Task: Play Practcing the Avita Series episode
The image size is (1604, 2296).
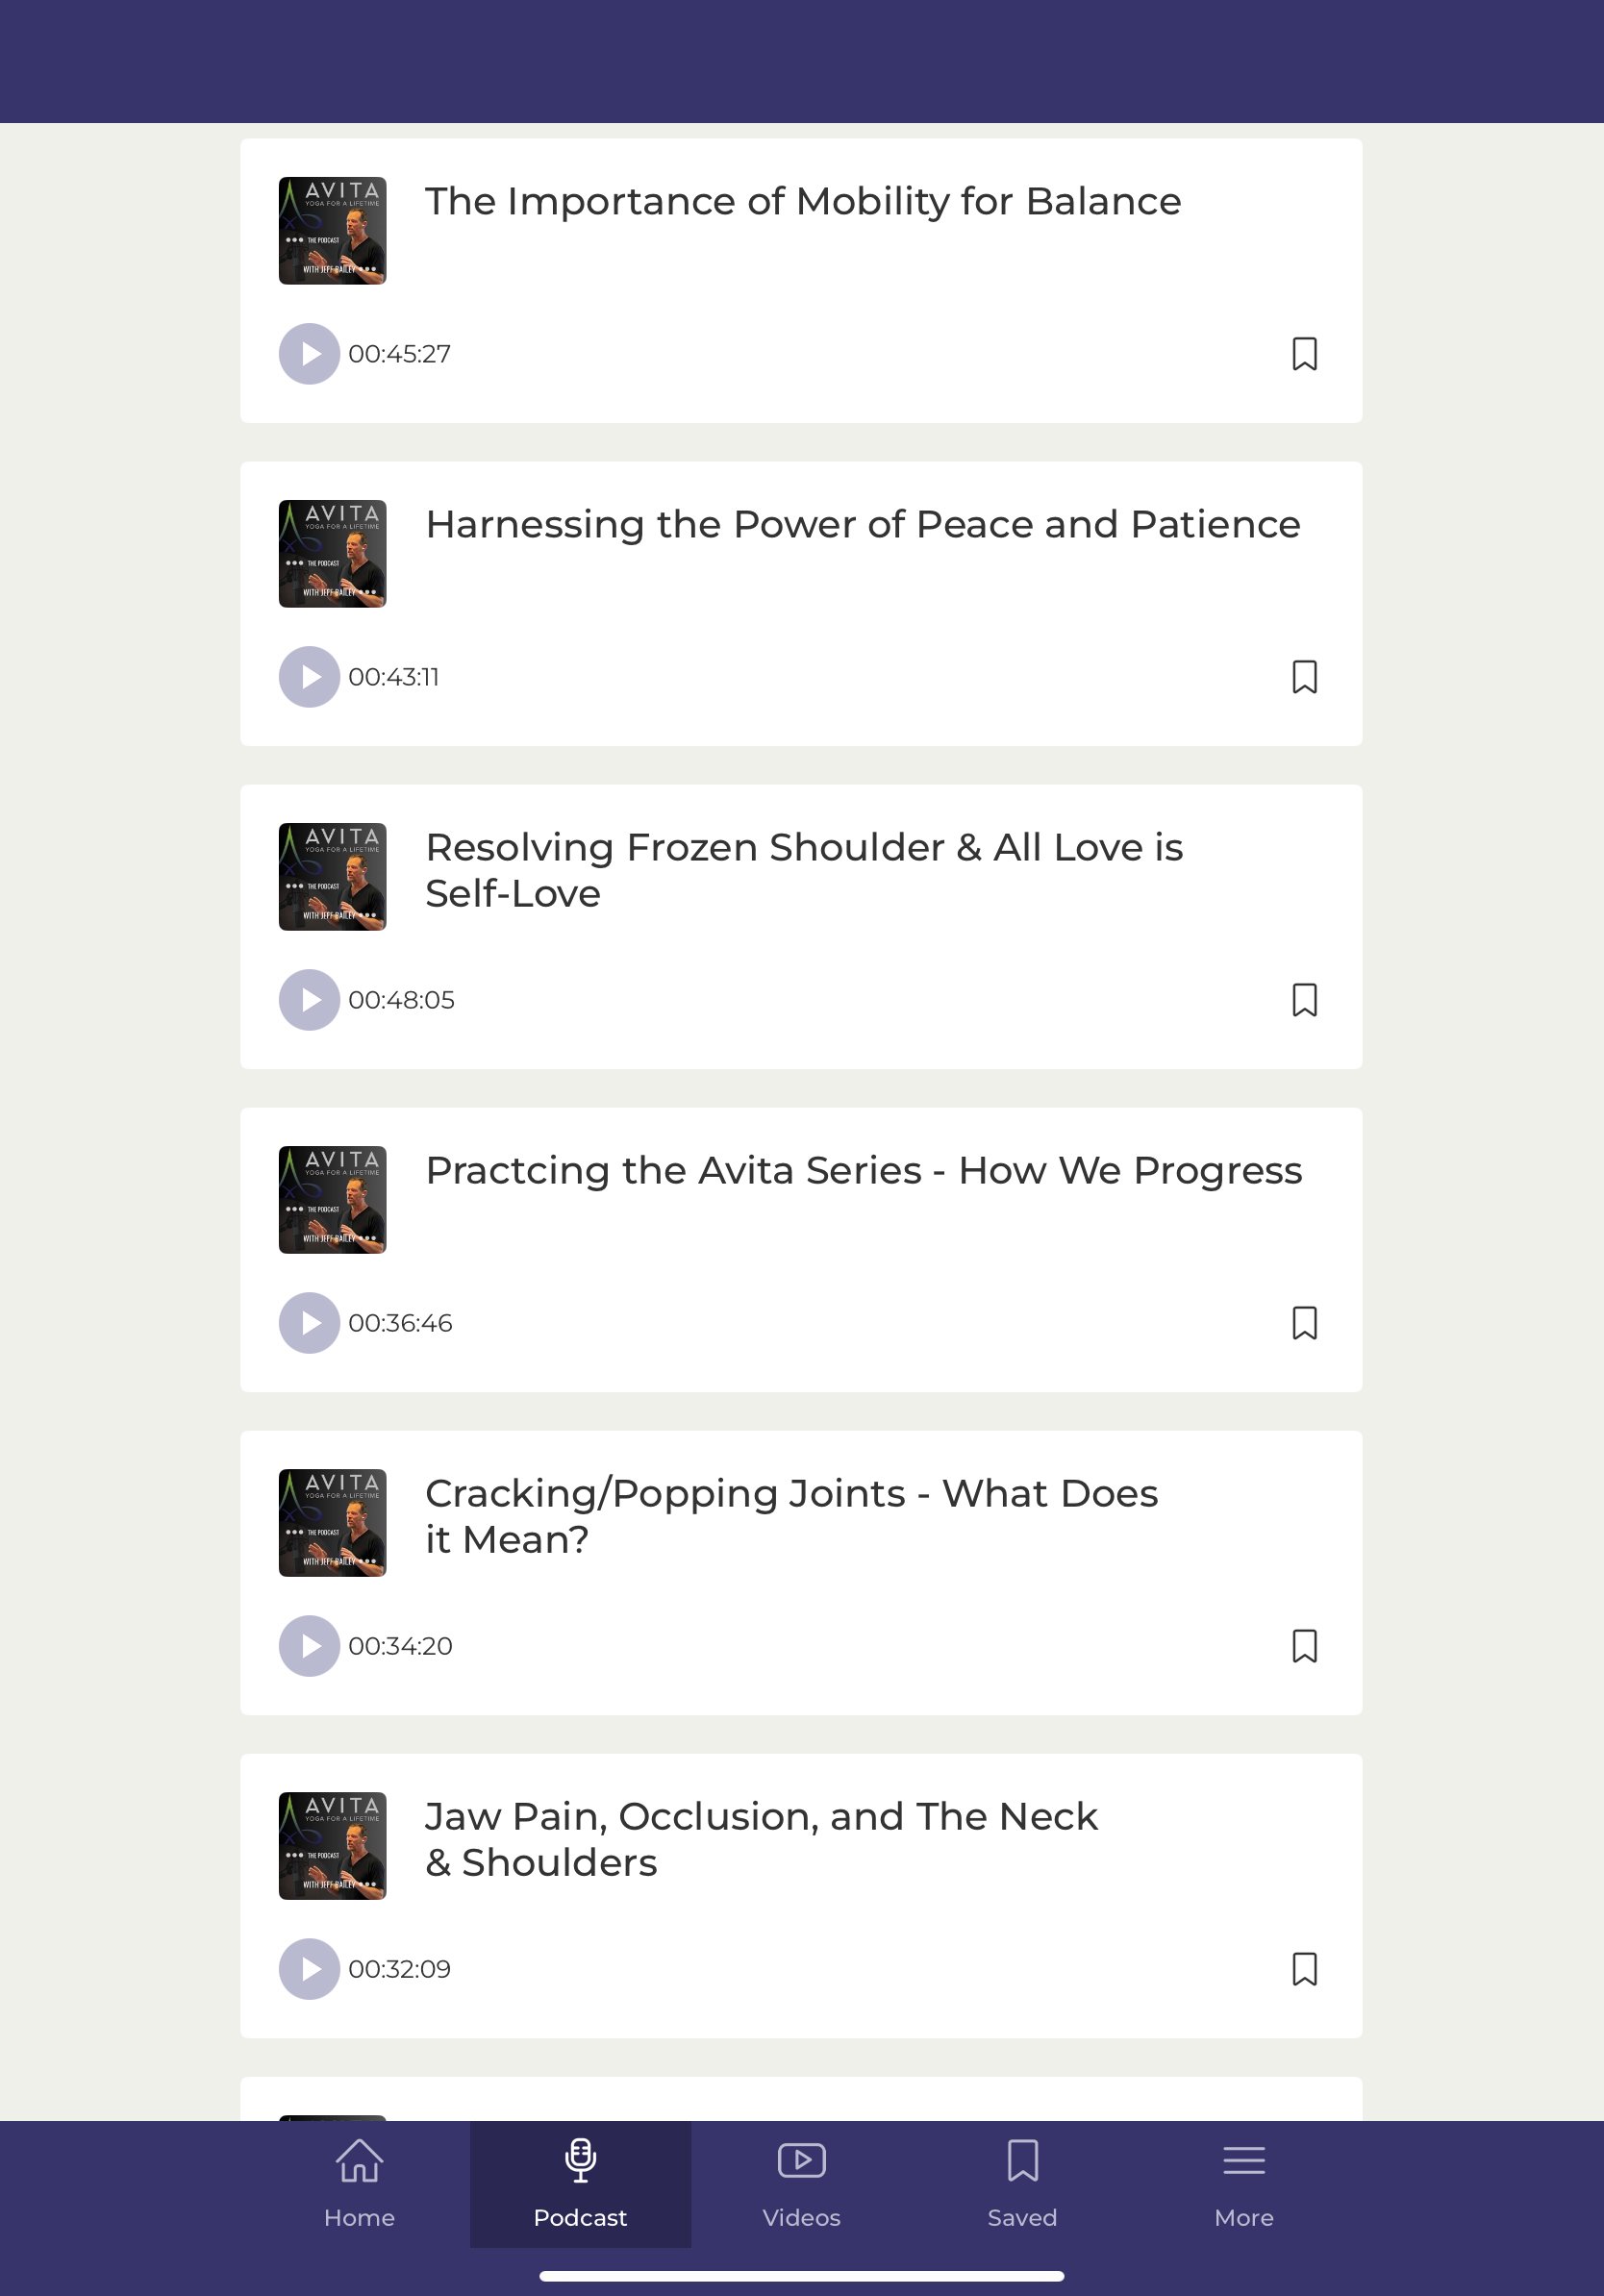Action: coord(309,1323)
